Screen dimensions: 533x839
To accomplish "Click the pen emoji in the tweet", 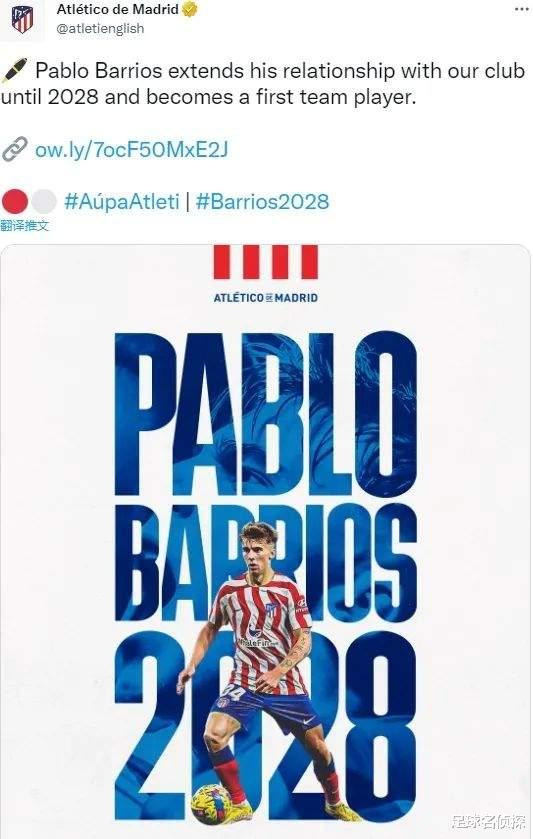I will [14, 71].
